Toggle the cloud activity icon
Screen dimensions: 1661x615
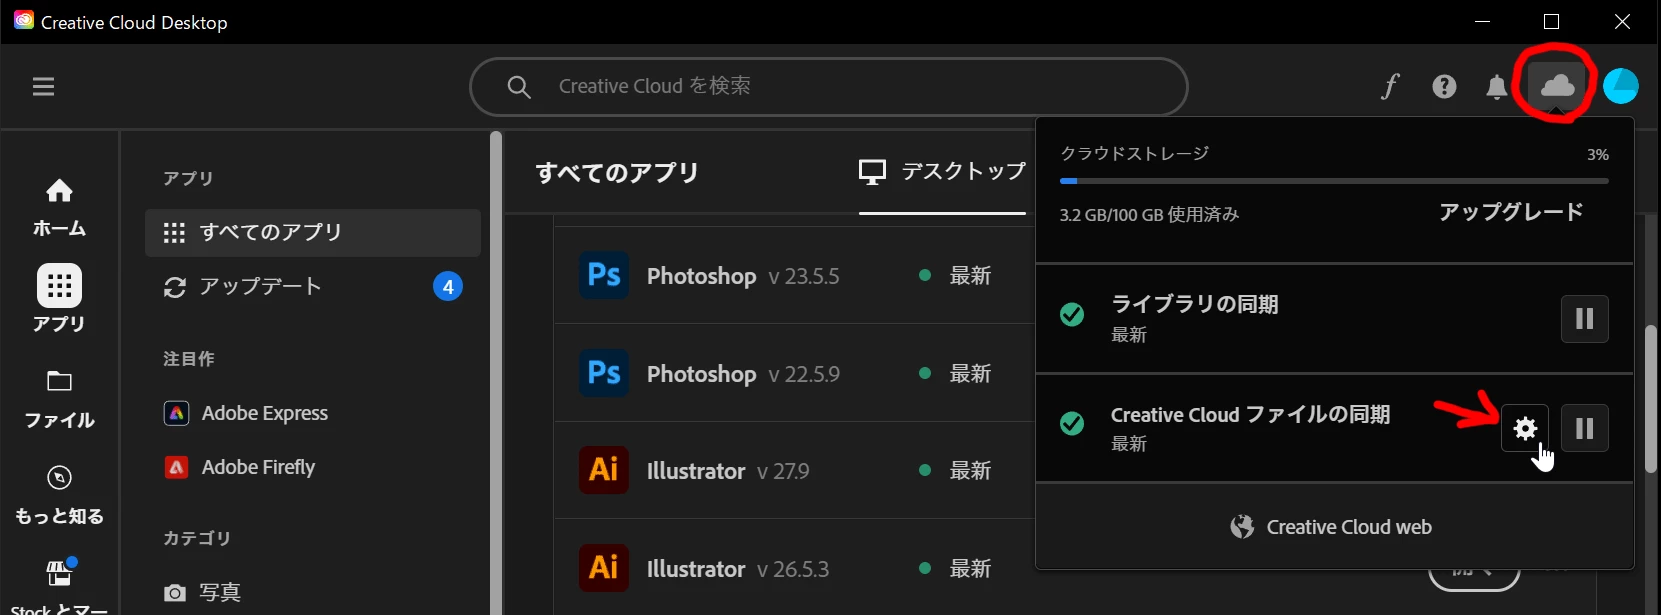[x=1557, y=86]
